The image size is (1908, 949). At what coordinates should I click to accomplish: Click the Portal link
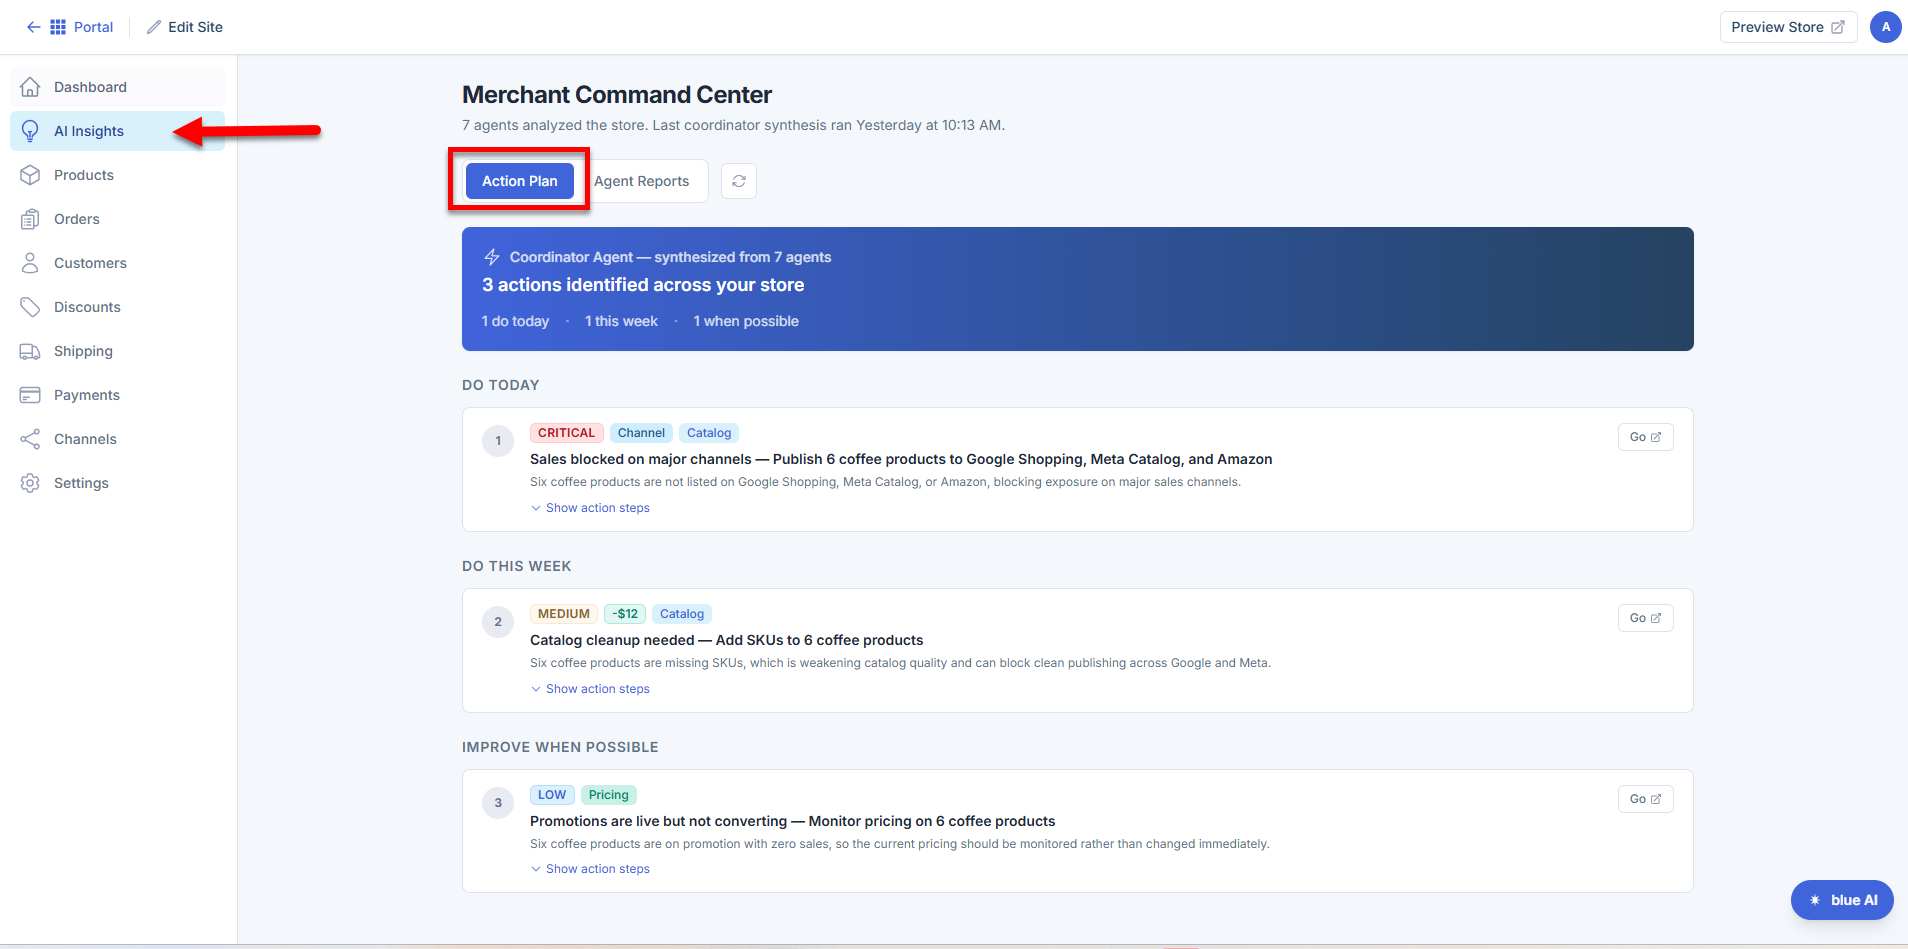93,27
